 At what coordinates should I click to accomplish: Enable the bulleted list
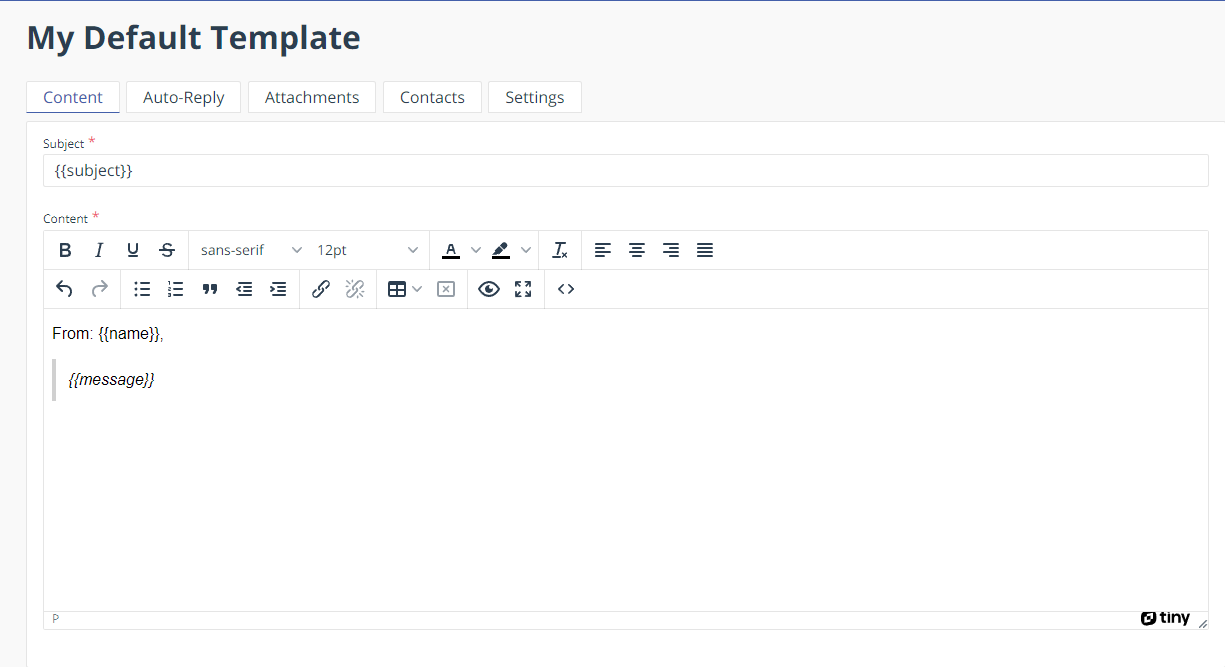141,289
